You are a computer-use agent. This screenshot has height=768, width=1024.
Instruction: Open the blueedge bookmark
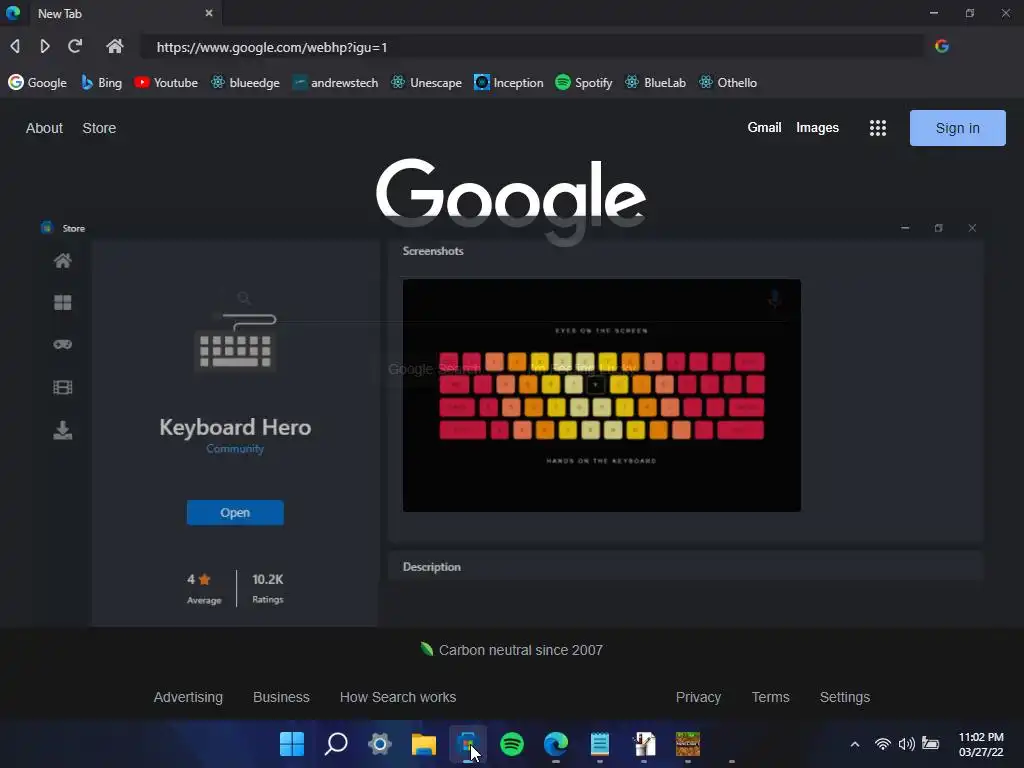click(245, 82)
